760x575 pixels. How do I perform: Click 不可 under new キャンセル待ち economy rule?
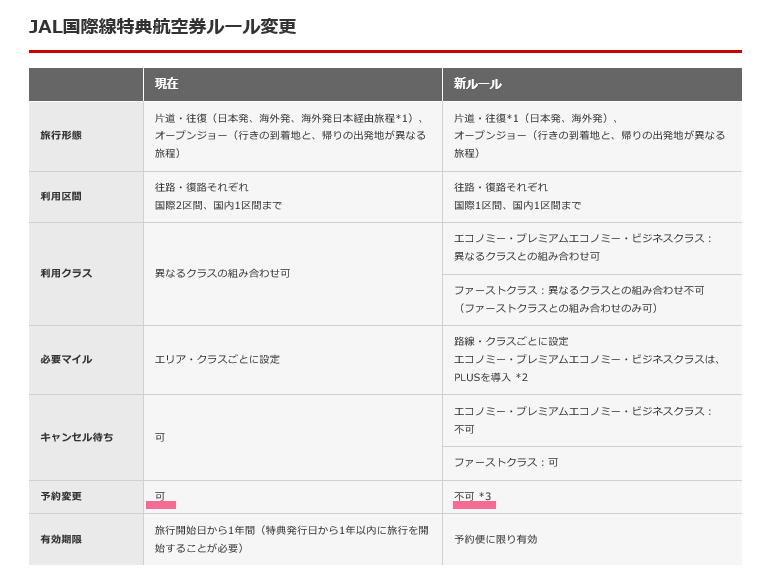pos(464,430)
